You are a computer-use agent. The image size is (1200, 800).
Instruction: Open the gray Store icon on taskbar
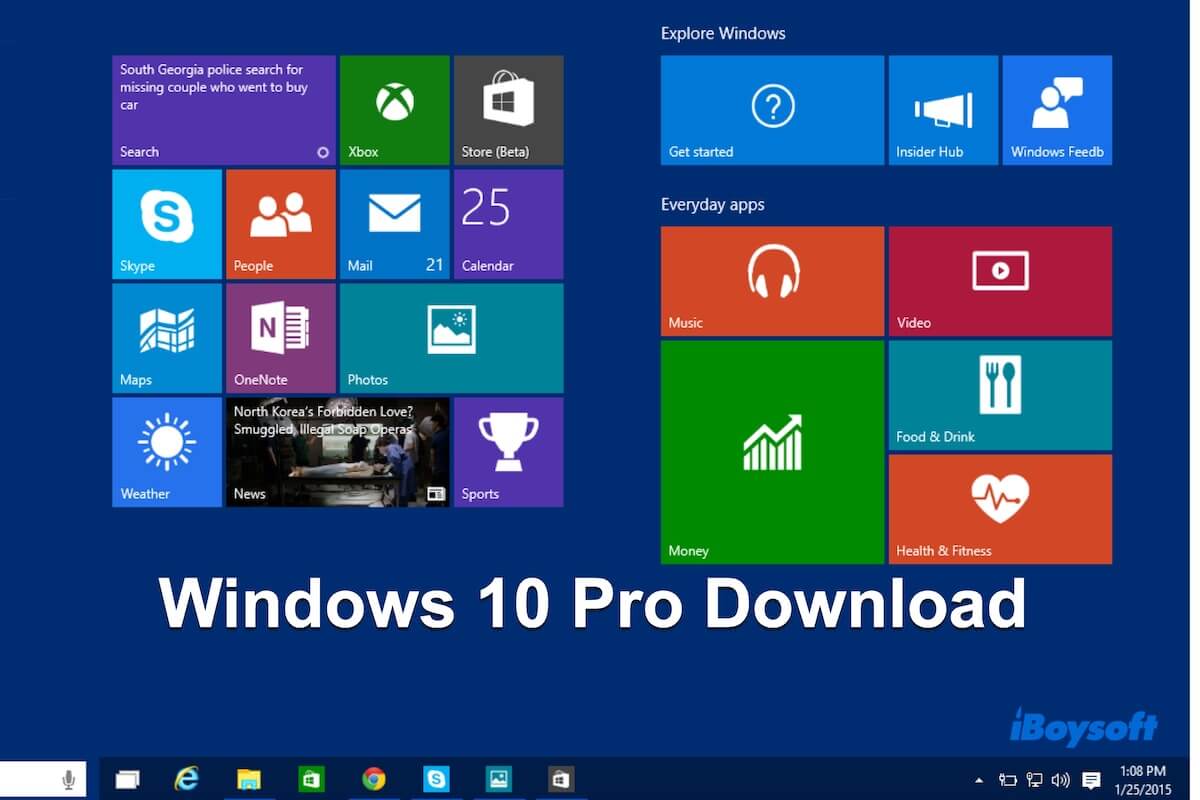coord(560,779)
